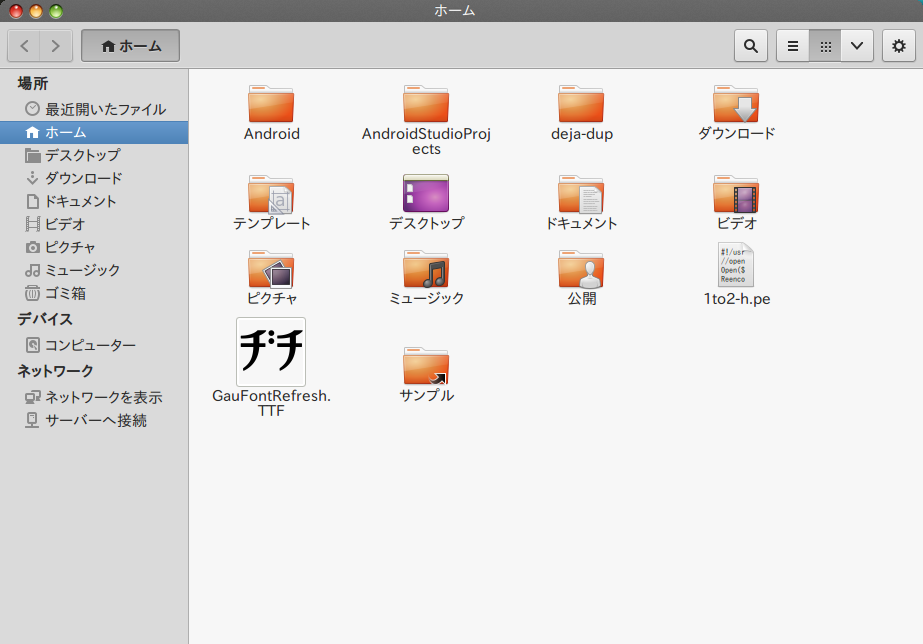This screenshot has width=923, height=644.
Task: Select ピクチャ in sidebar
Action: point(94,247)
